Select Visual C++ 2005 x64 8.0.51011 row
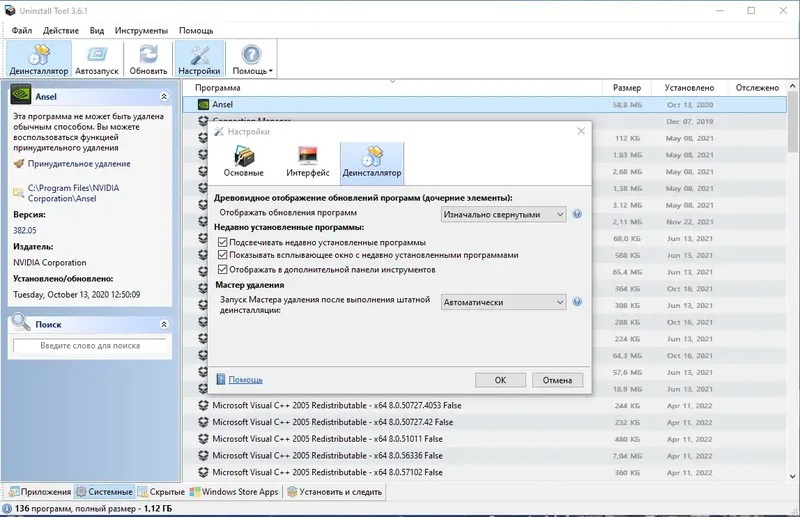Image resolution: width=800 pixels, height=517 pixels. click(x=484, y=439)
